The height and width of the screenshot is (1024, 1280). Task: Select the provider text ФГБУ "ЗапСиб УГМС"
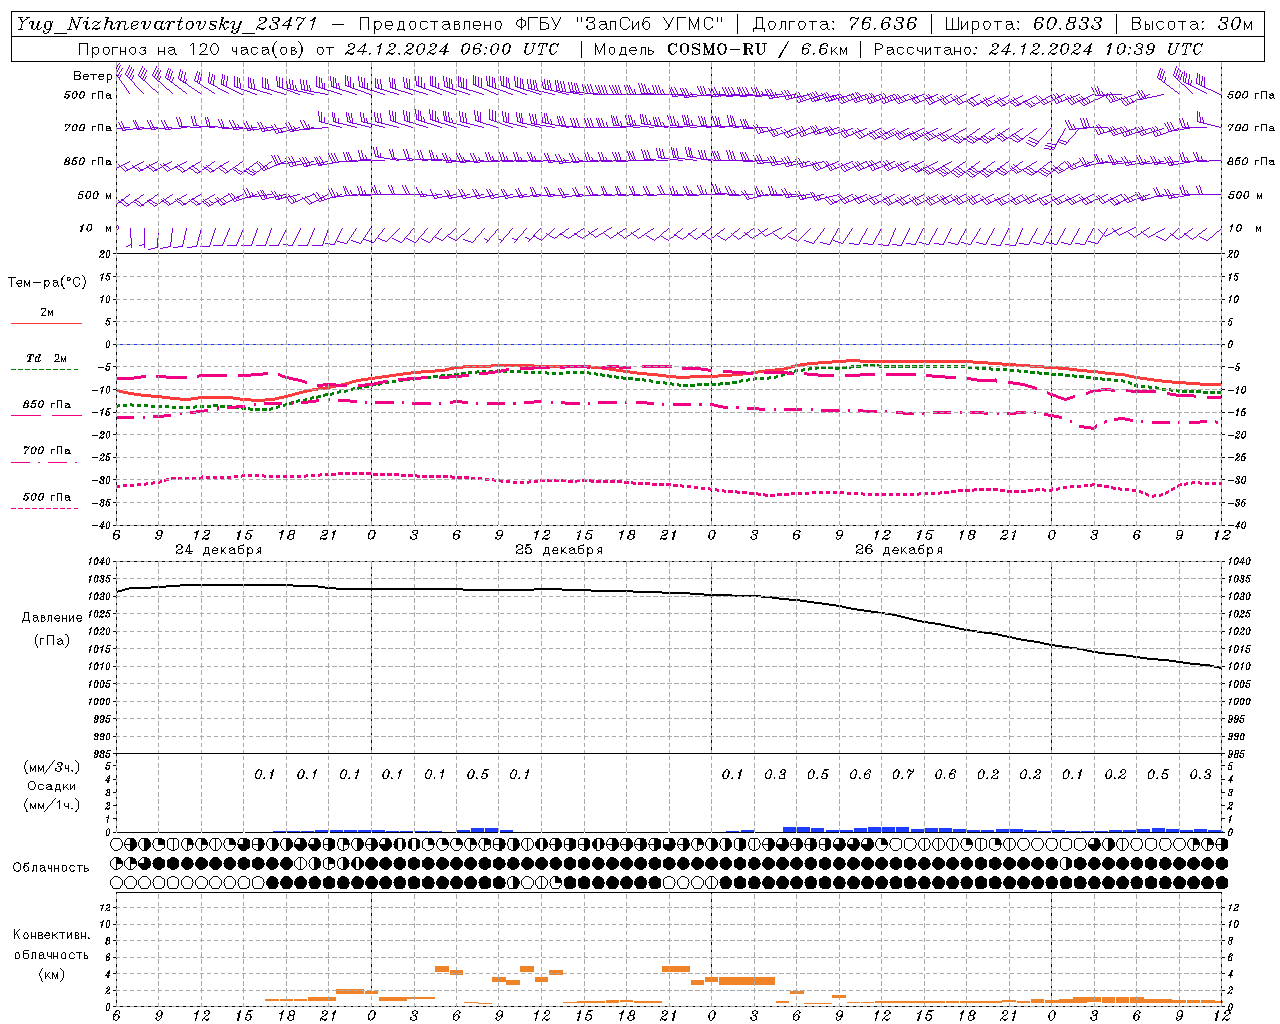pyautogui.click(x=619, y=24)
